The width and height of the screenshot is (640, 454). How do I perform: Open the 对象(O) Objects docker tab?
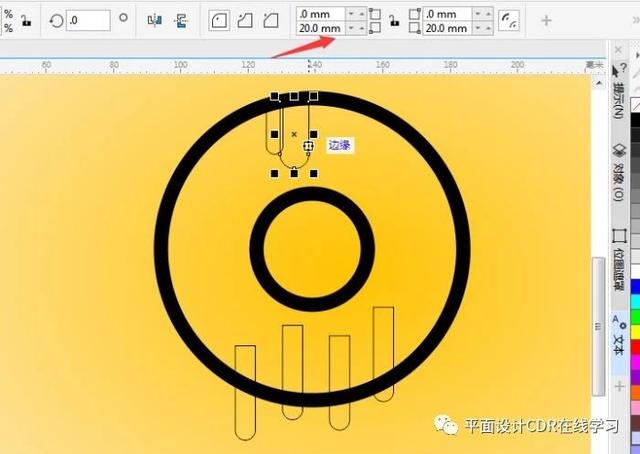(619, 173)
